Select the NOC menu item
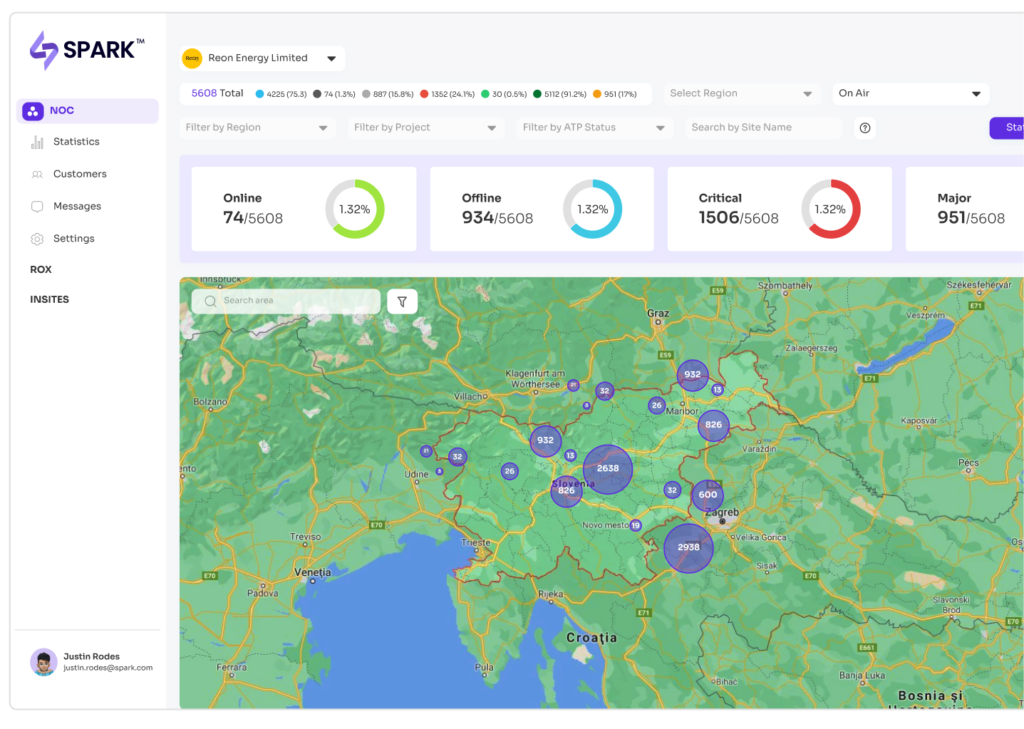 point(88,111)
